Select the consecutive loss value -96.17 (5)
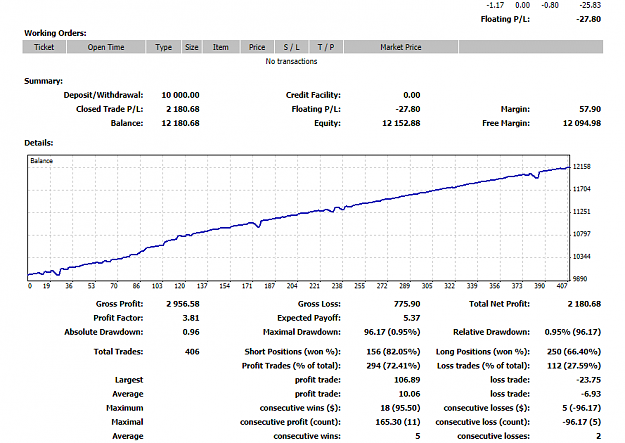 [x=582, y=422]
